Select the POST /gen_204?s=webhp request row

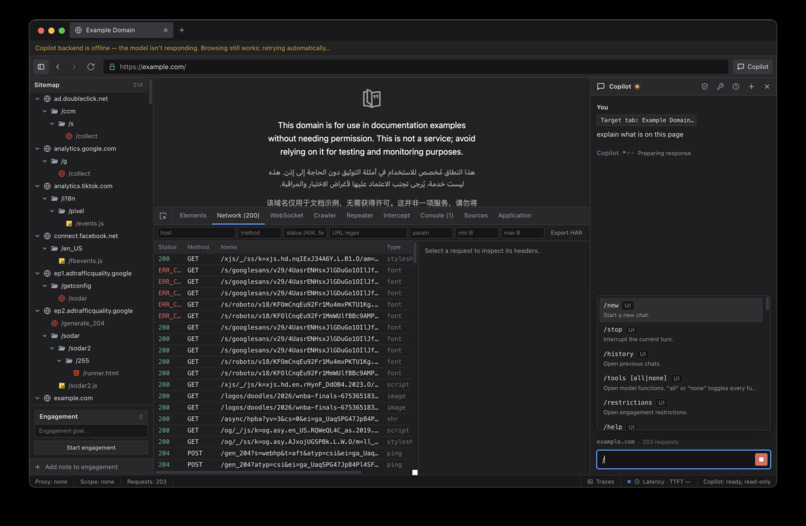(285, 454)
